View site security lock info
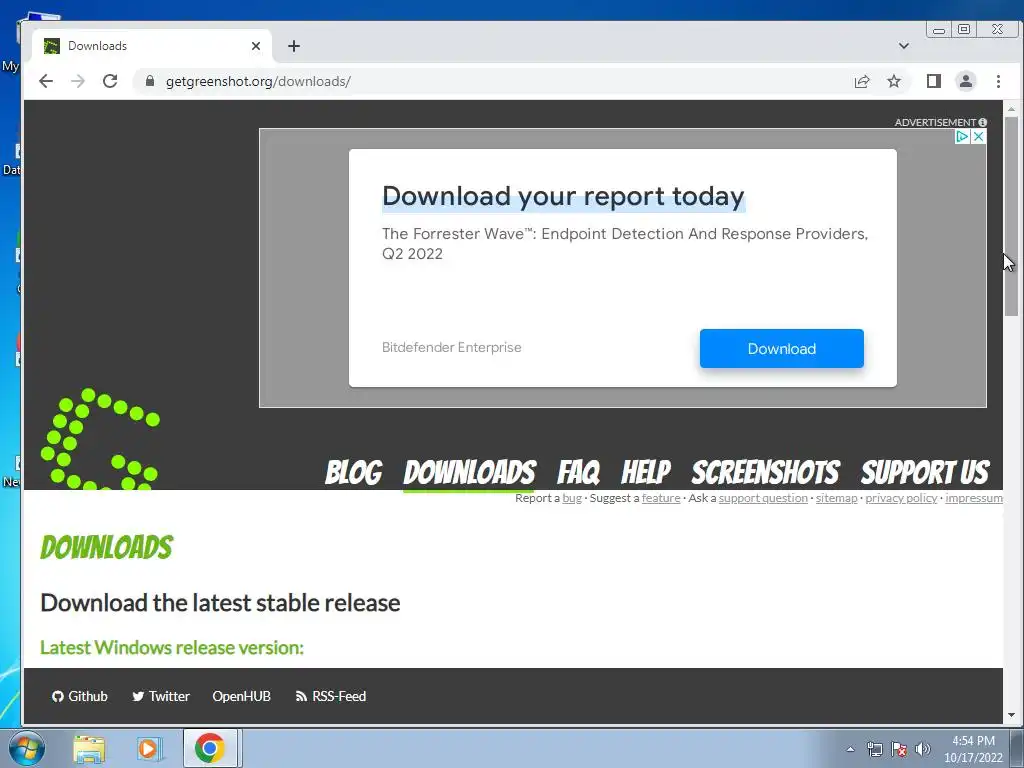Image resolution: width=1024 pixels, height=768 pixels. point(150,81)
